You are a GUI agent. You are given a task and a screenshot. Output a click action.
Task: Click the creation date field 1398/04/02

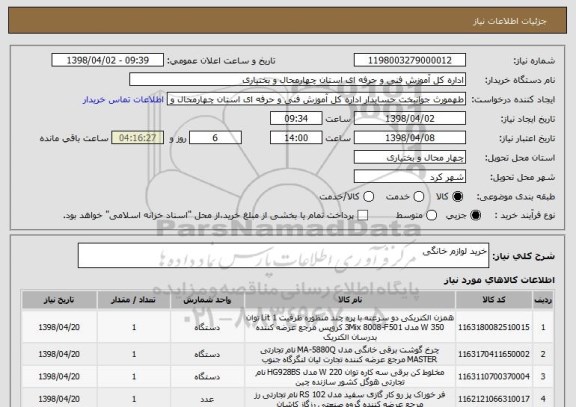(x=410, y=119)
